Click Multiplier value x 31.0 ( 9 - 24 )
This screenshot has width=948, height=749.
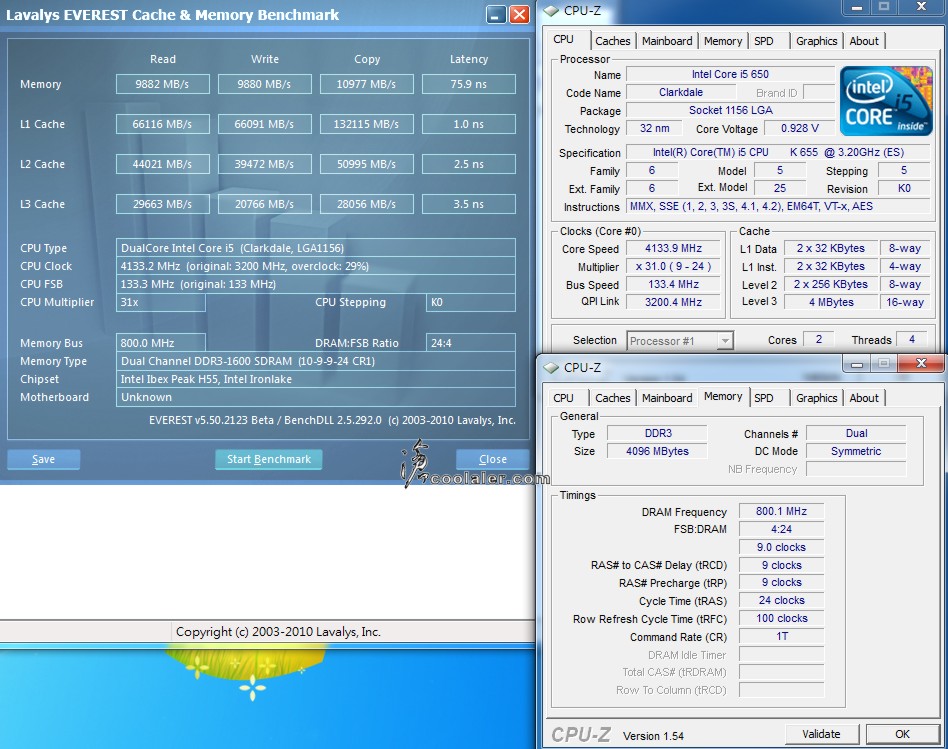click(674, 267)
